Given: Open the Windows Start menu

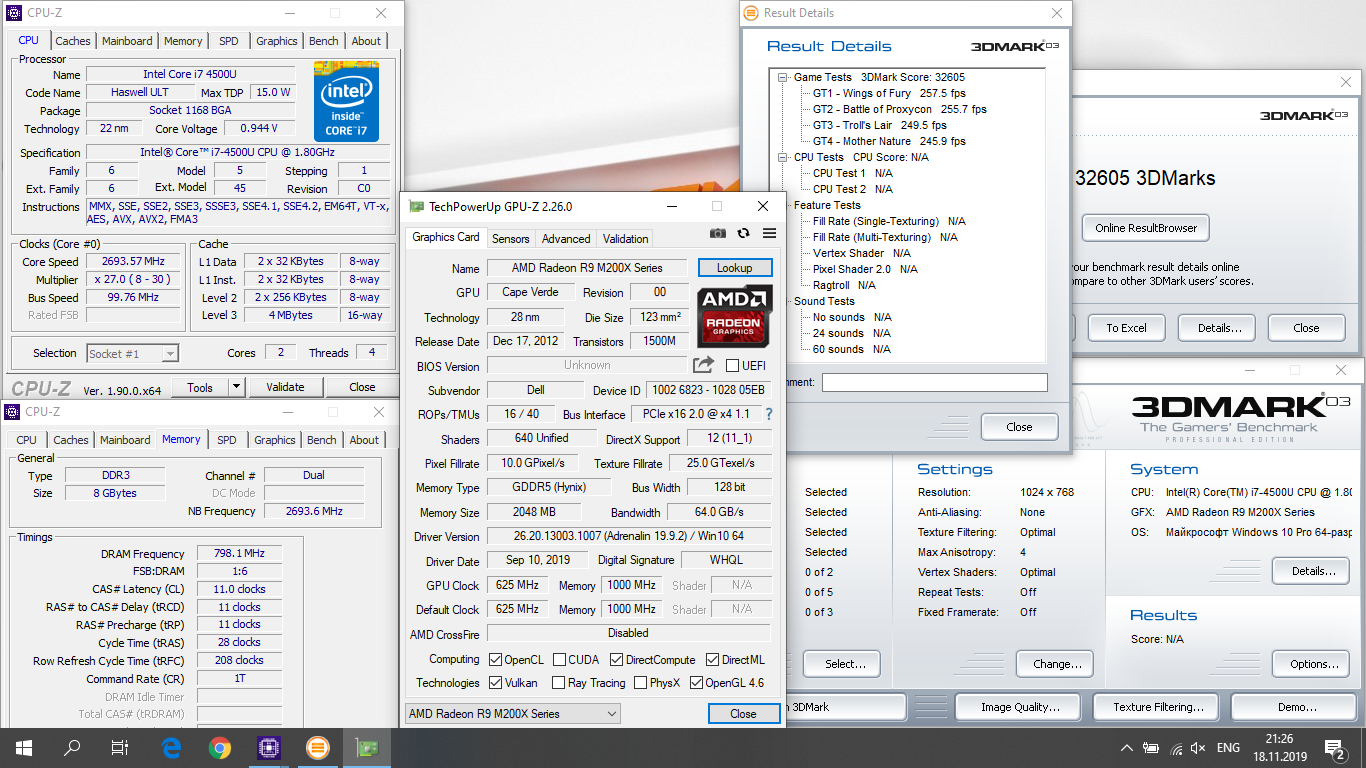Looking at the screenshot, I should point(23,748).
